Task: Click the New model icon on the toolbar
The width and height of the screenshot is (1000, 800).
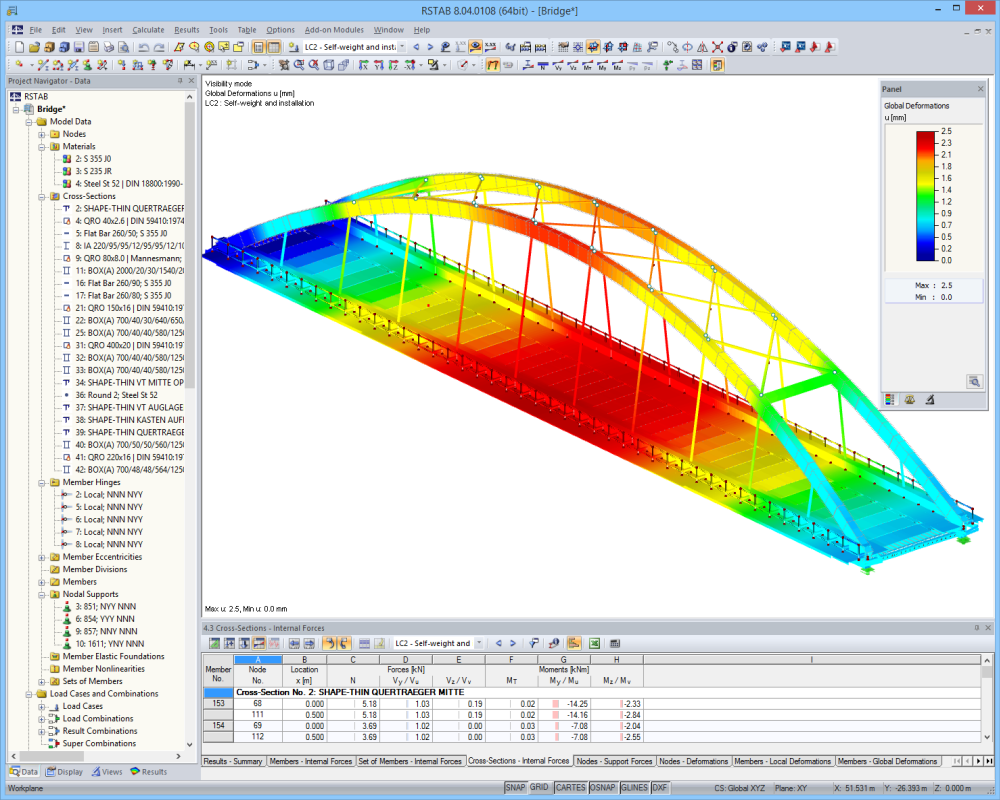Action: pyautogui.click(x=20, y=47)
